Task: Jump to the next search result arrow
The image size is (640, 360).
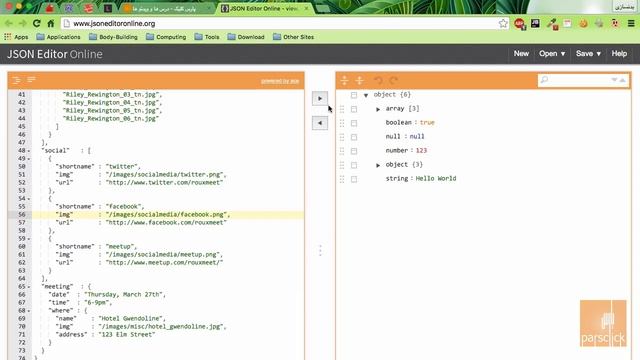Action: click(614, 80)
